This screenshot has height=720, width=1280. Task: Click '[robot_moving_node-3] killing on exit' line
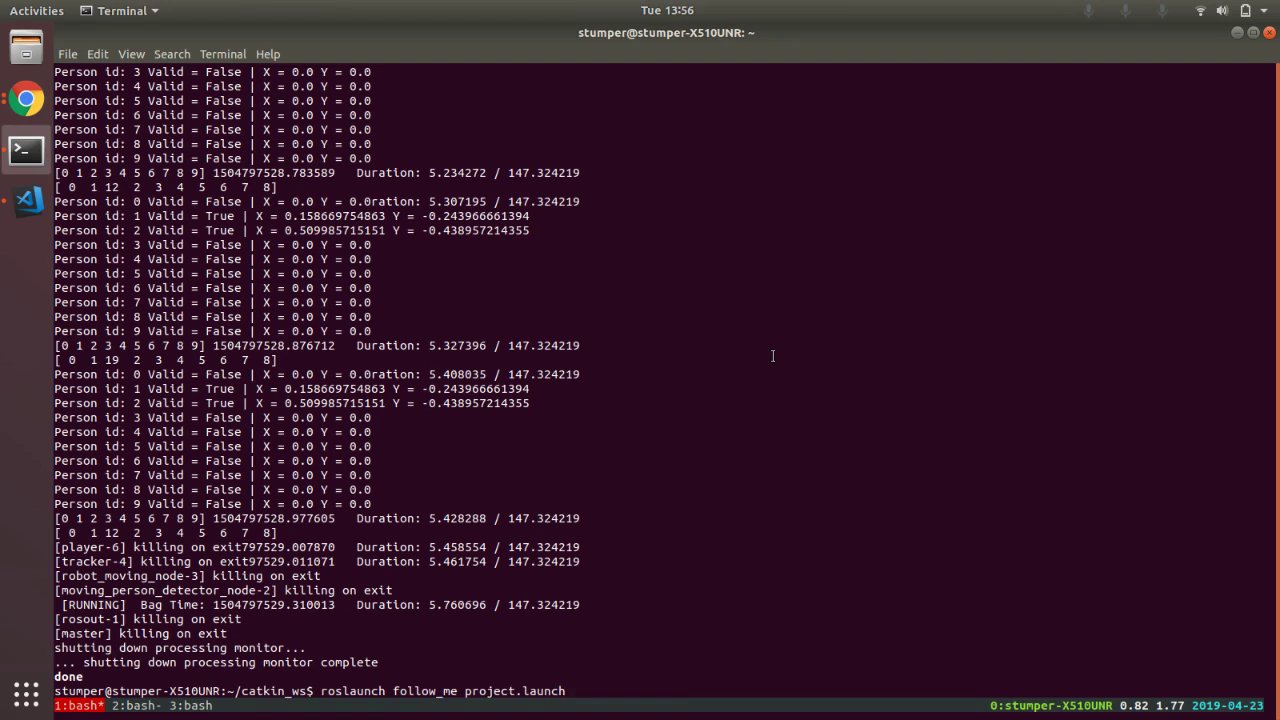coord(187,576)
